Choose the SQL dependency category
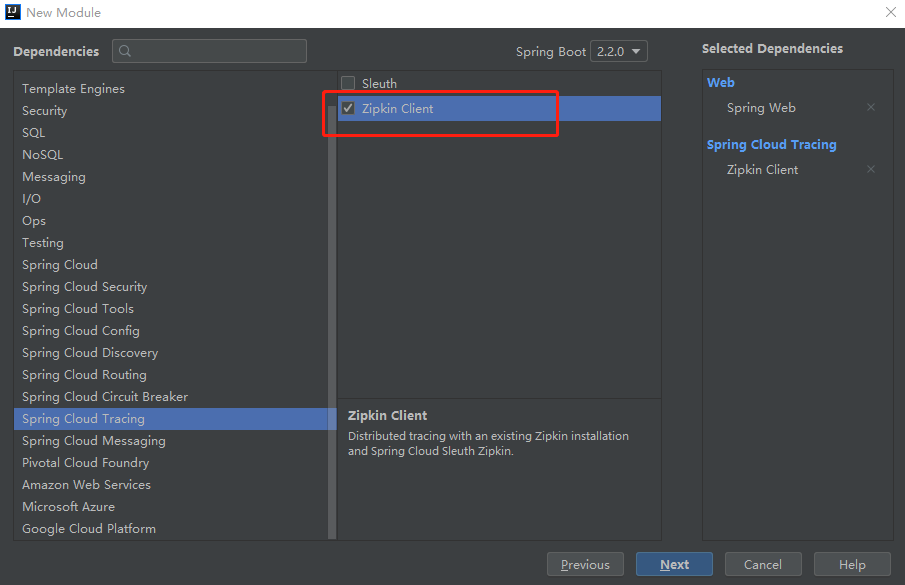Viewport: 905px width, 585px height. coord(34,133)
